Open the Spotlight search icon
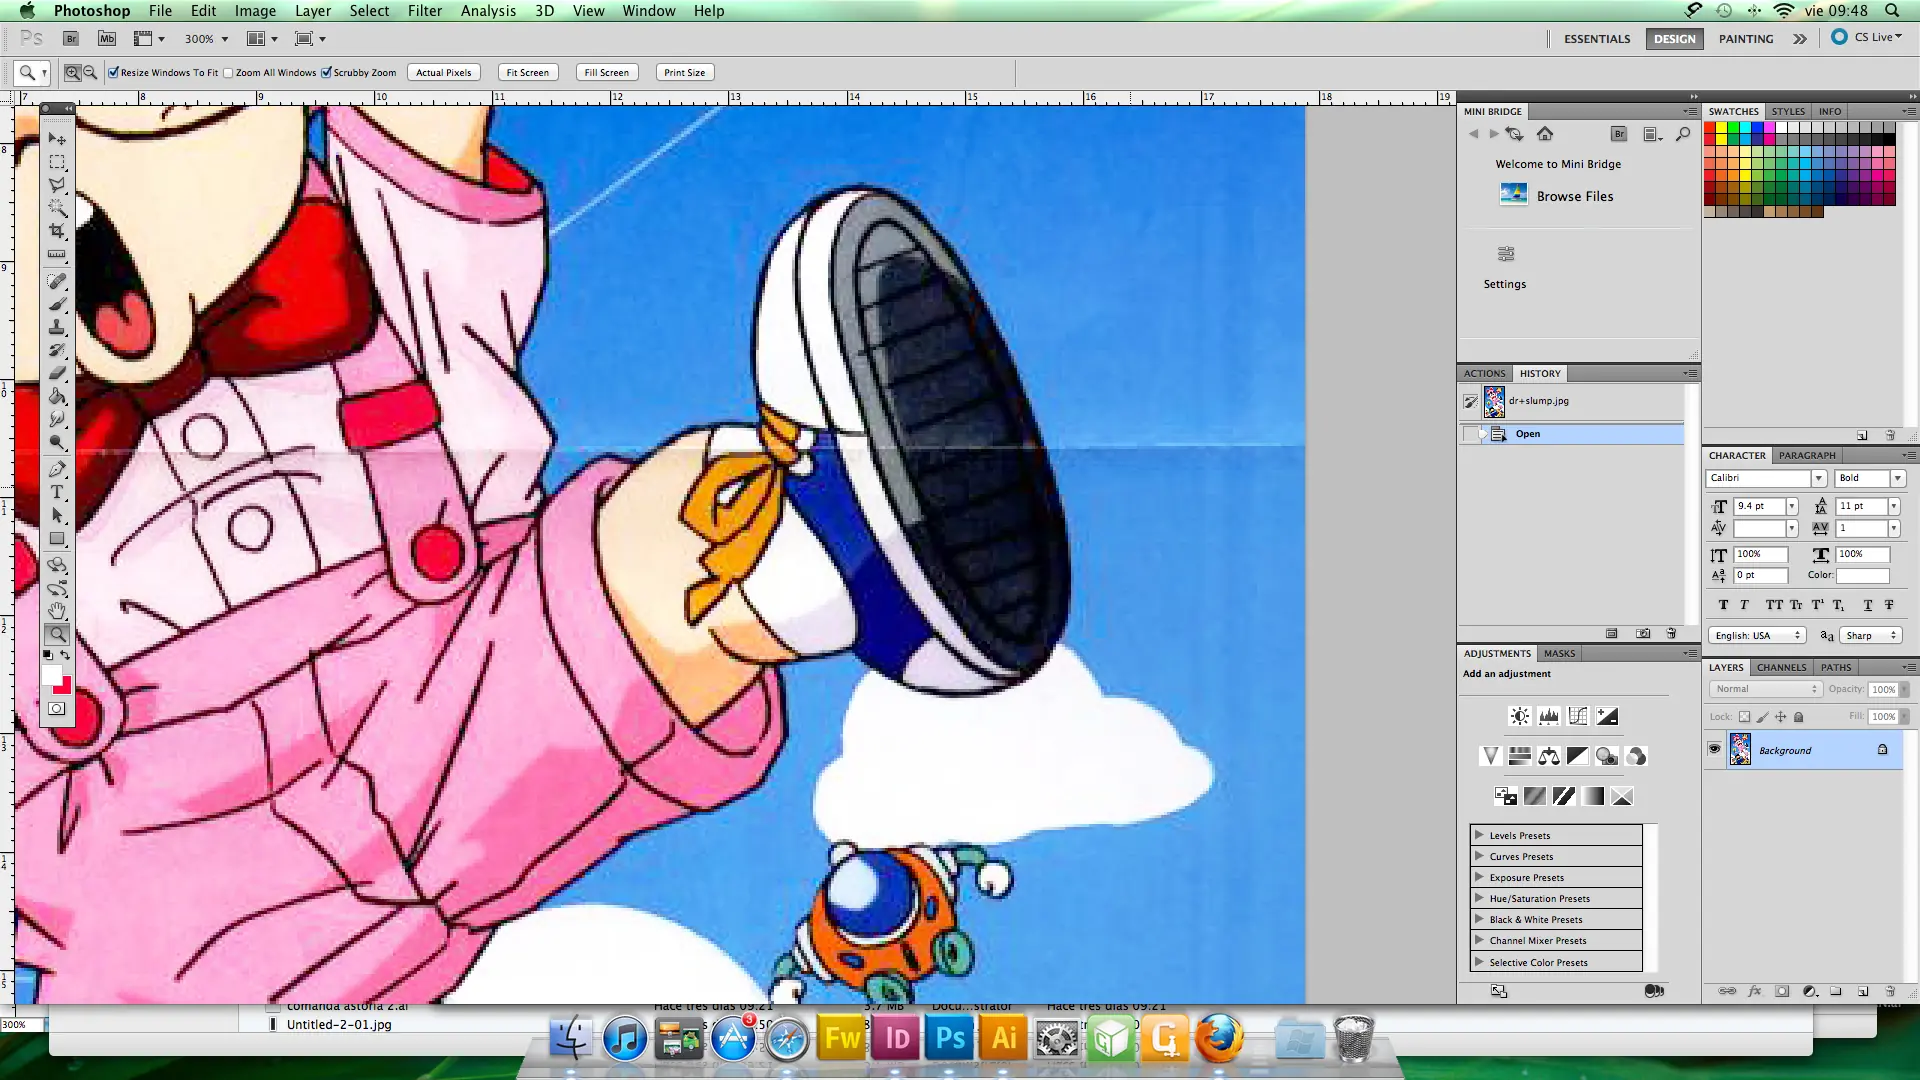1920x1080 pixels. tap(1892, 11)
